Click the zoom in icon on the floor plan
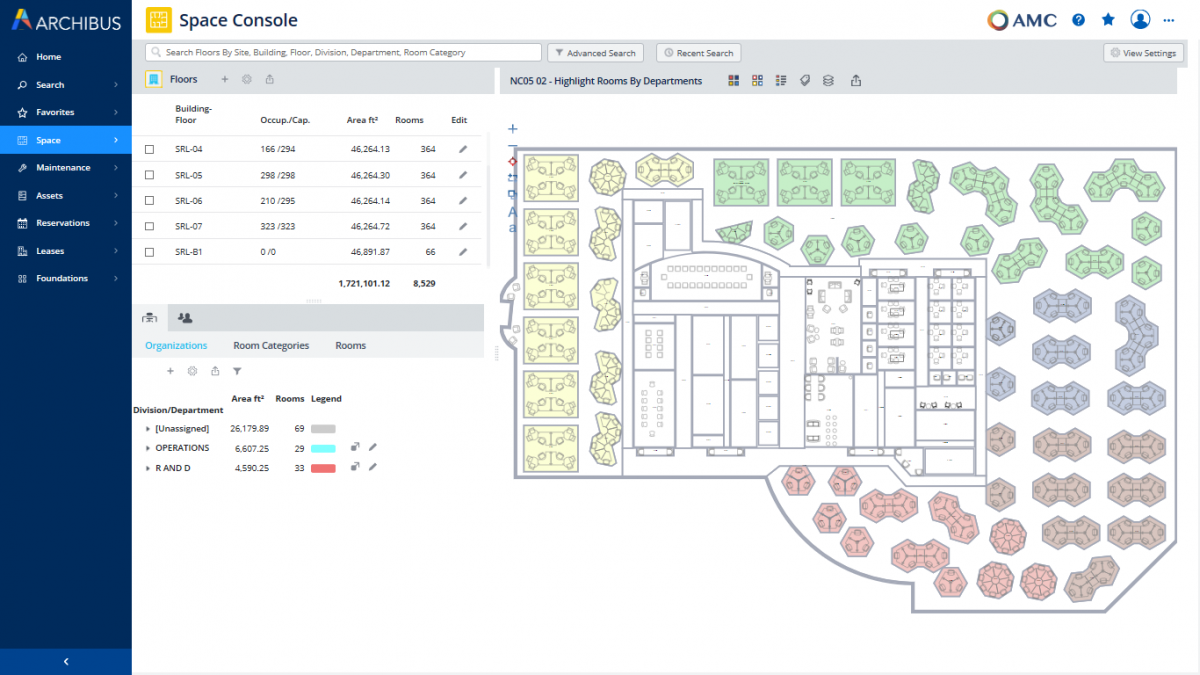1200x675 pixels. coord(512,129)
